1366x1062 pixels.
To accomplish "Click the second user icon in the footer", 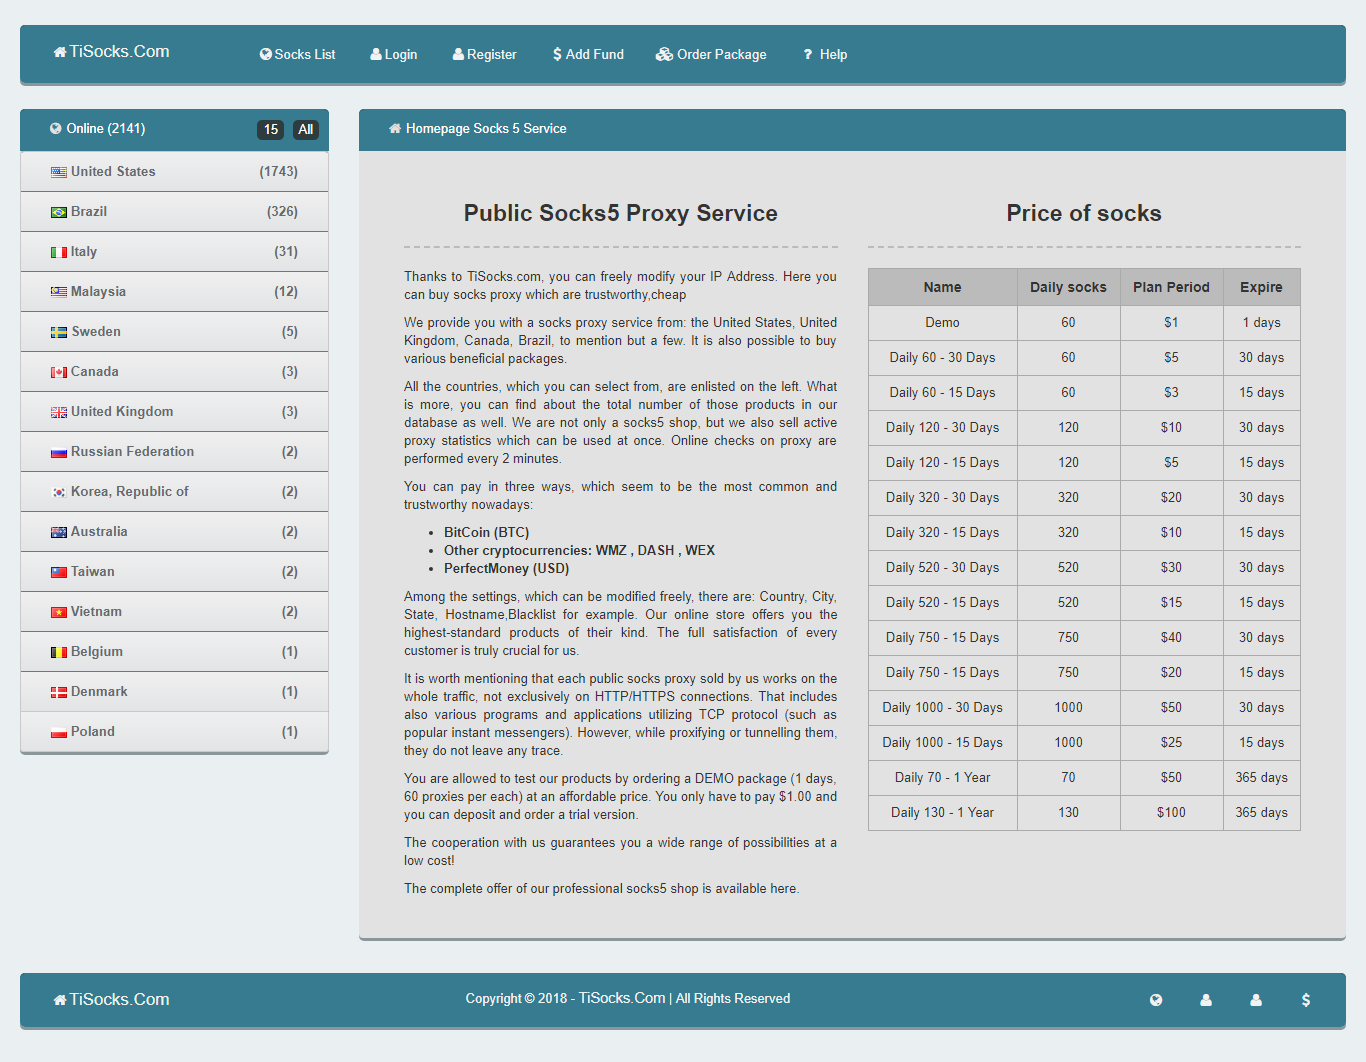I will tap(1256, 1000).
